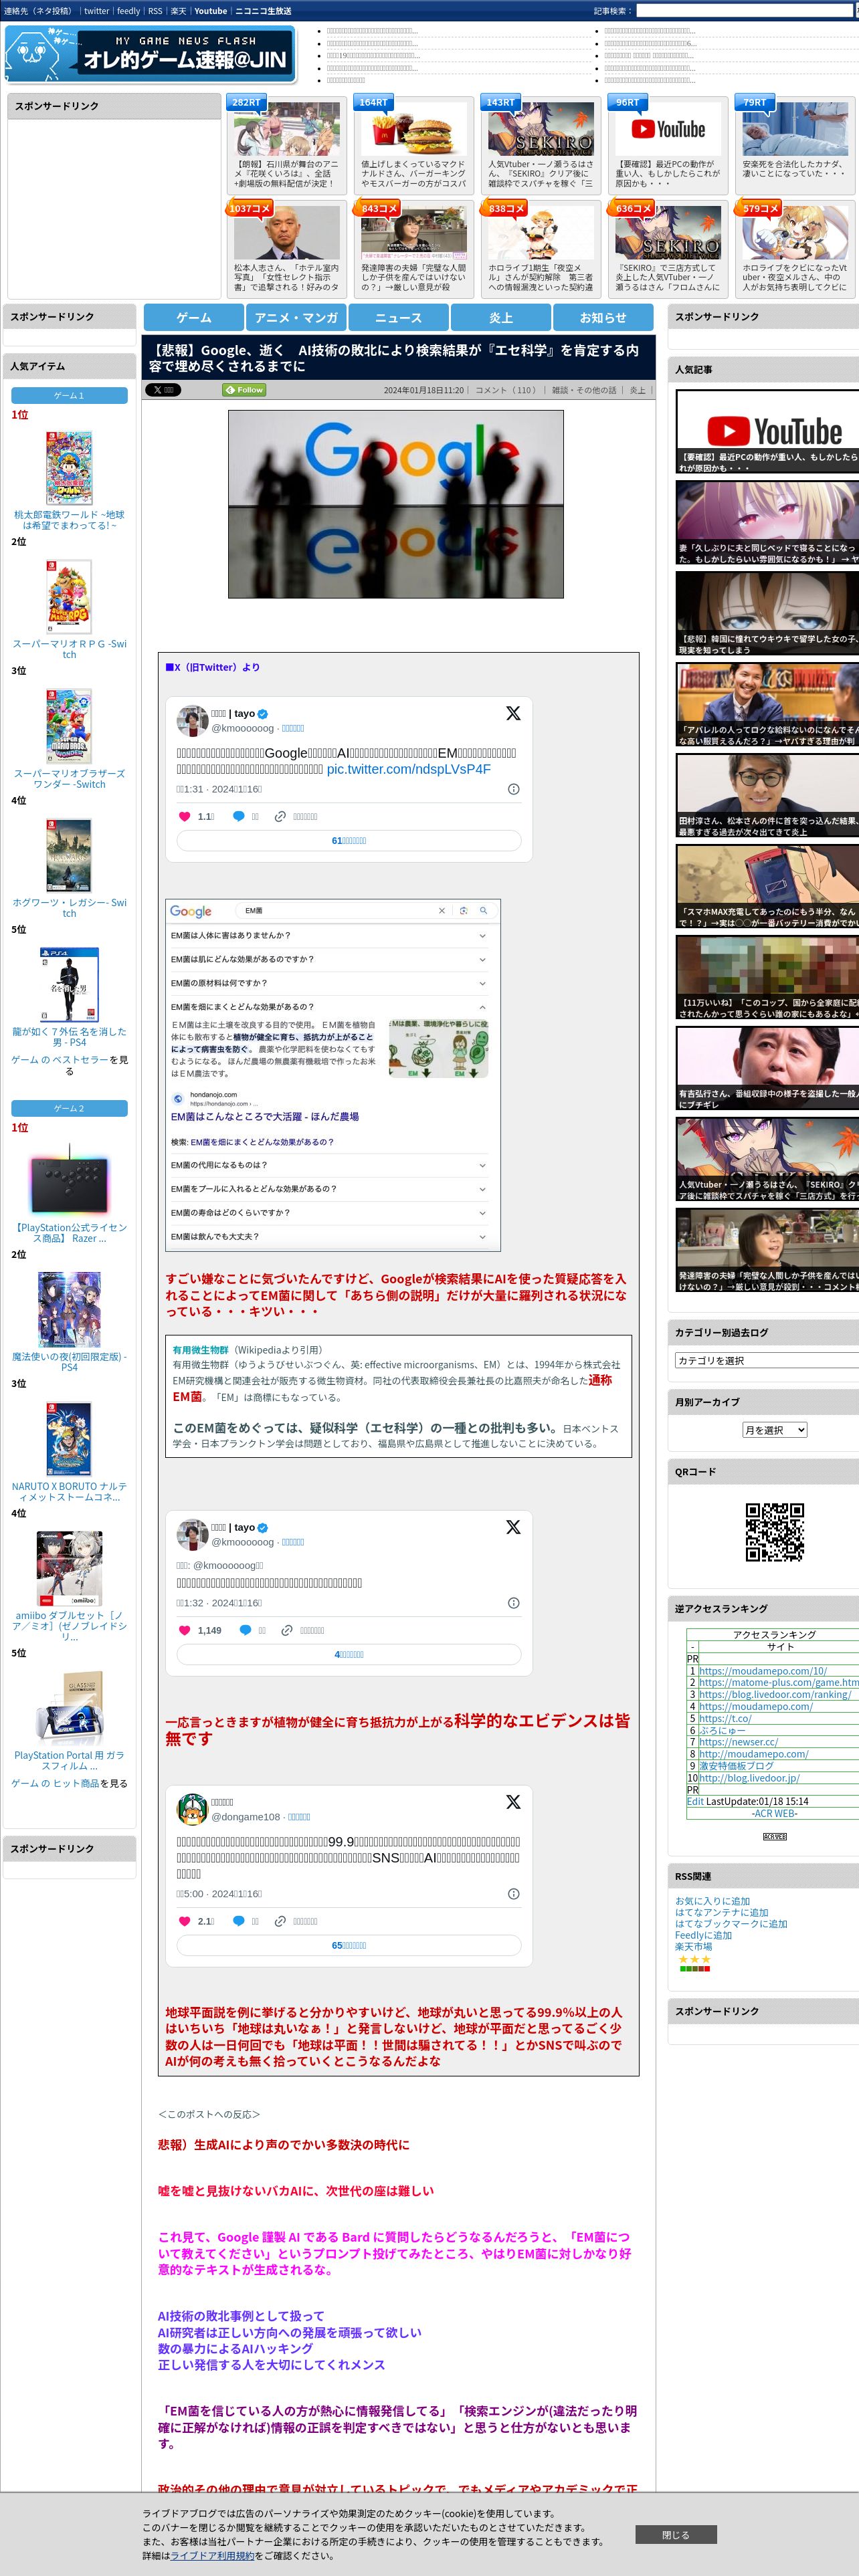Like the dongame108 tweet with the heart
859x2576 pixels.
pos(184,1920)
